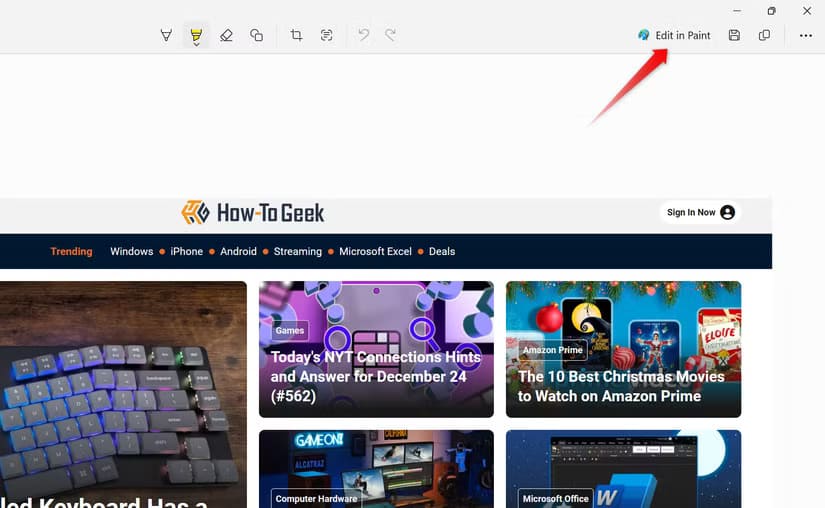The image size is (825, 508).
Task: Open the Trending nav label
Action: click(72, 251)
